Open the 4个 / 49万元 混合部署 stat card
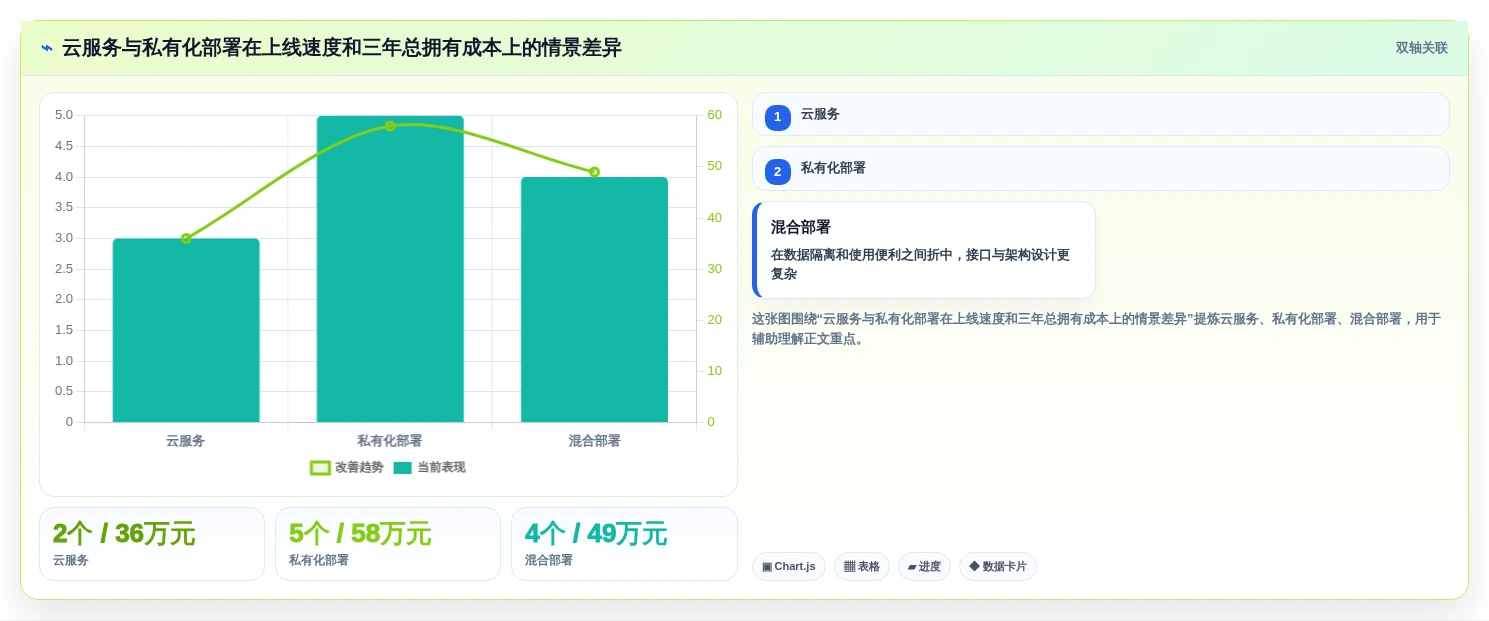1489x621 pixels. [624, 544]
